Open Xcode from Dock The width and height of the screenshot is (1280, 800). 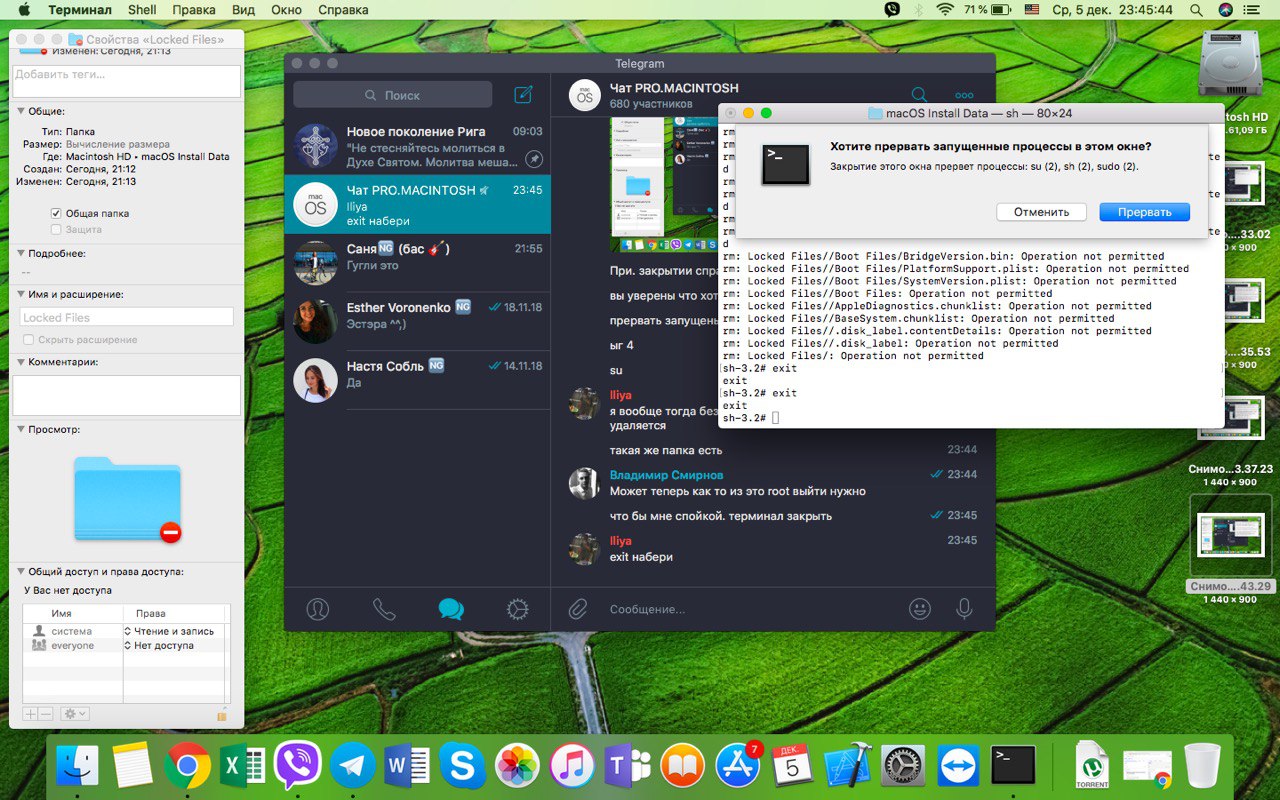848,766
